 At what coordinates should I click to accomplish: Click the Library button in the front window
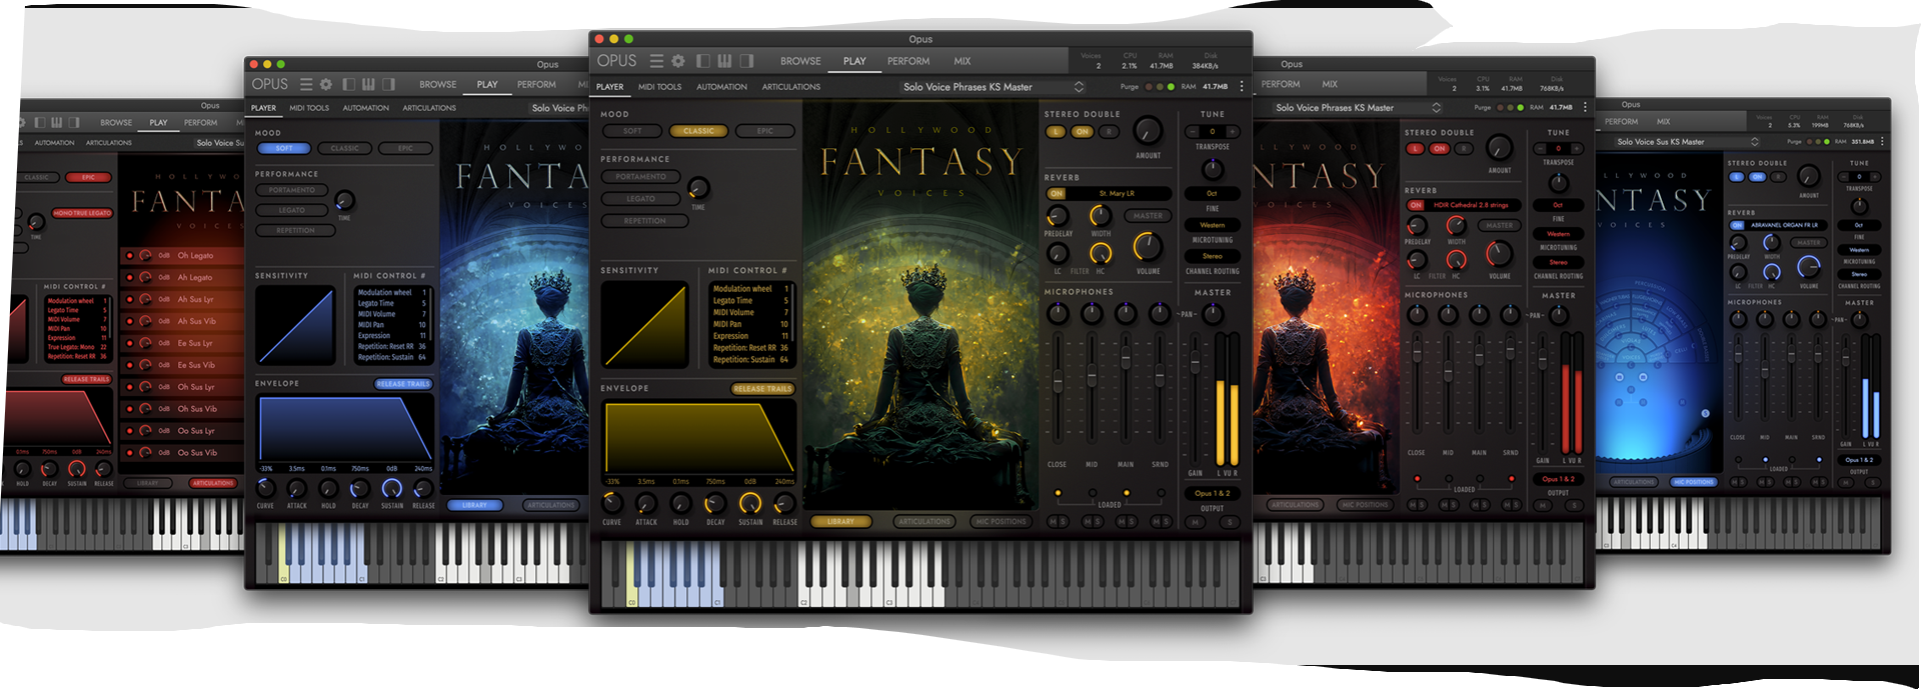841,522
